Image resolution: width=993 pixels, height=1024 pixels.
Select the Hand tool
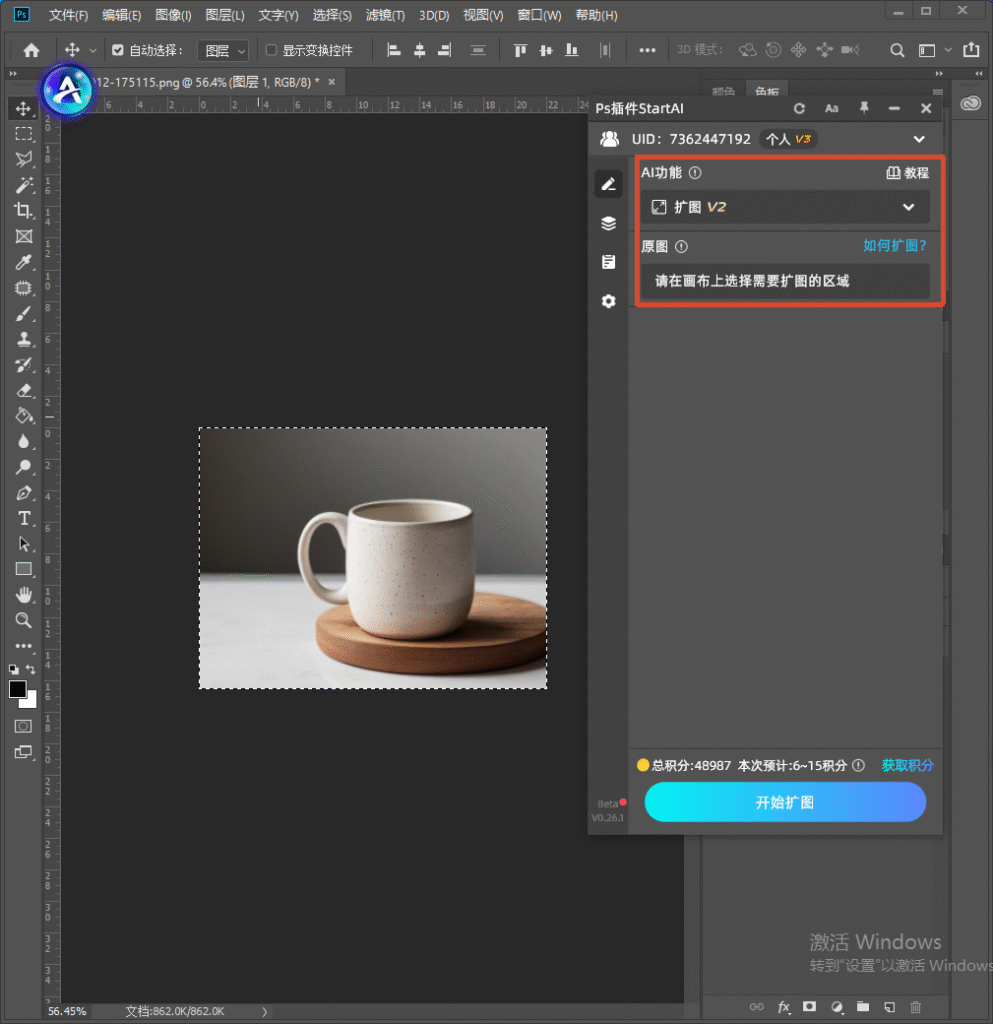point(24,595)
